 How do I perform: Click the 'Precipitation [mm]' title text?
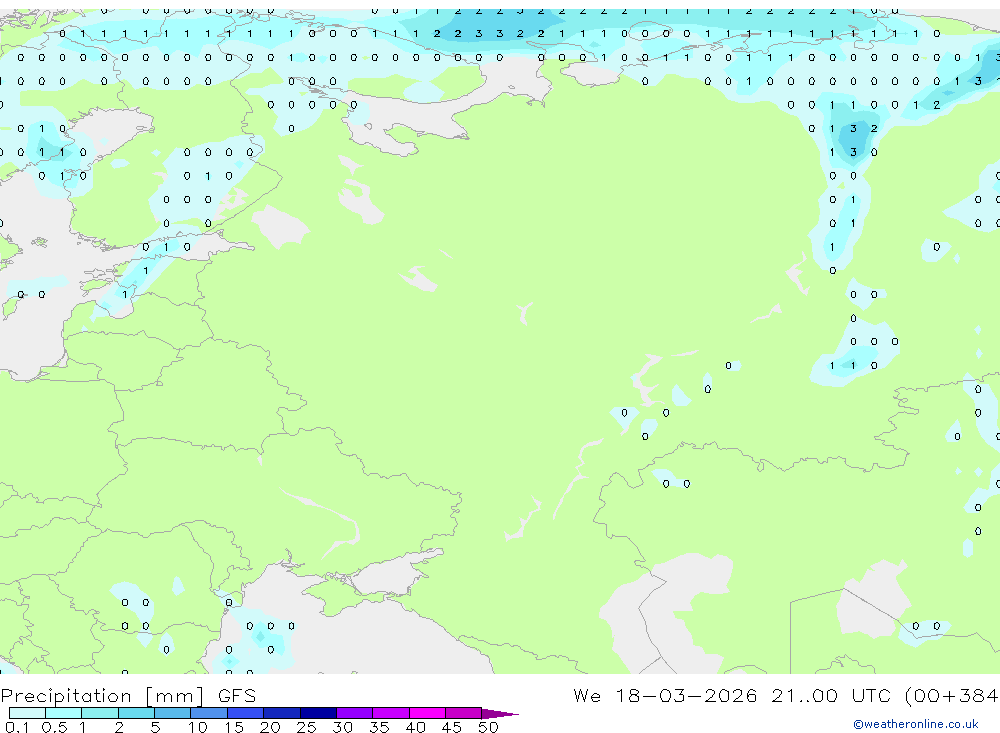click(x=103, y=696)
